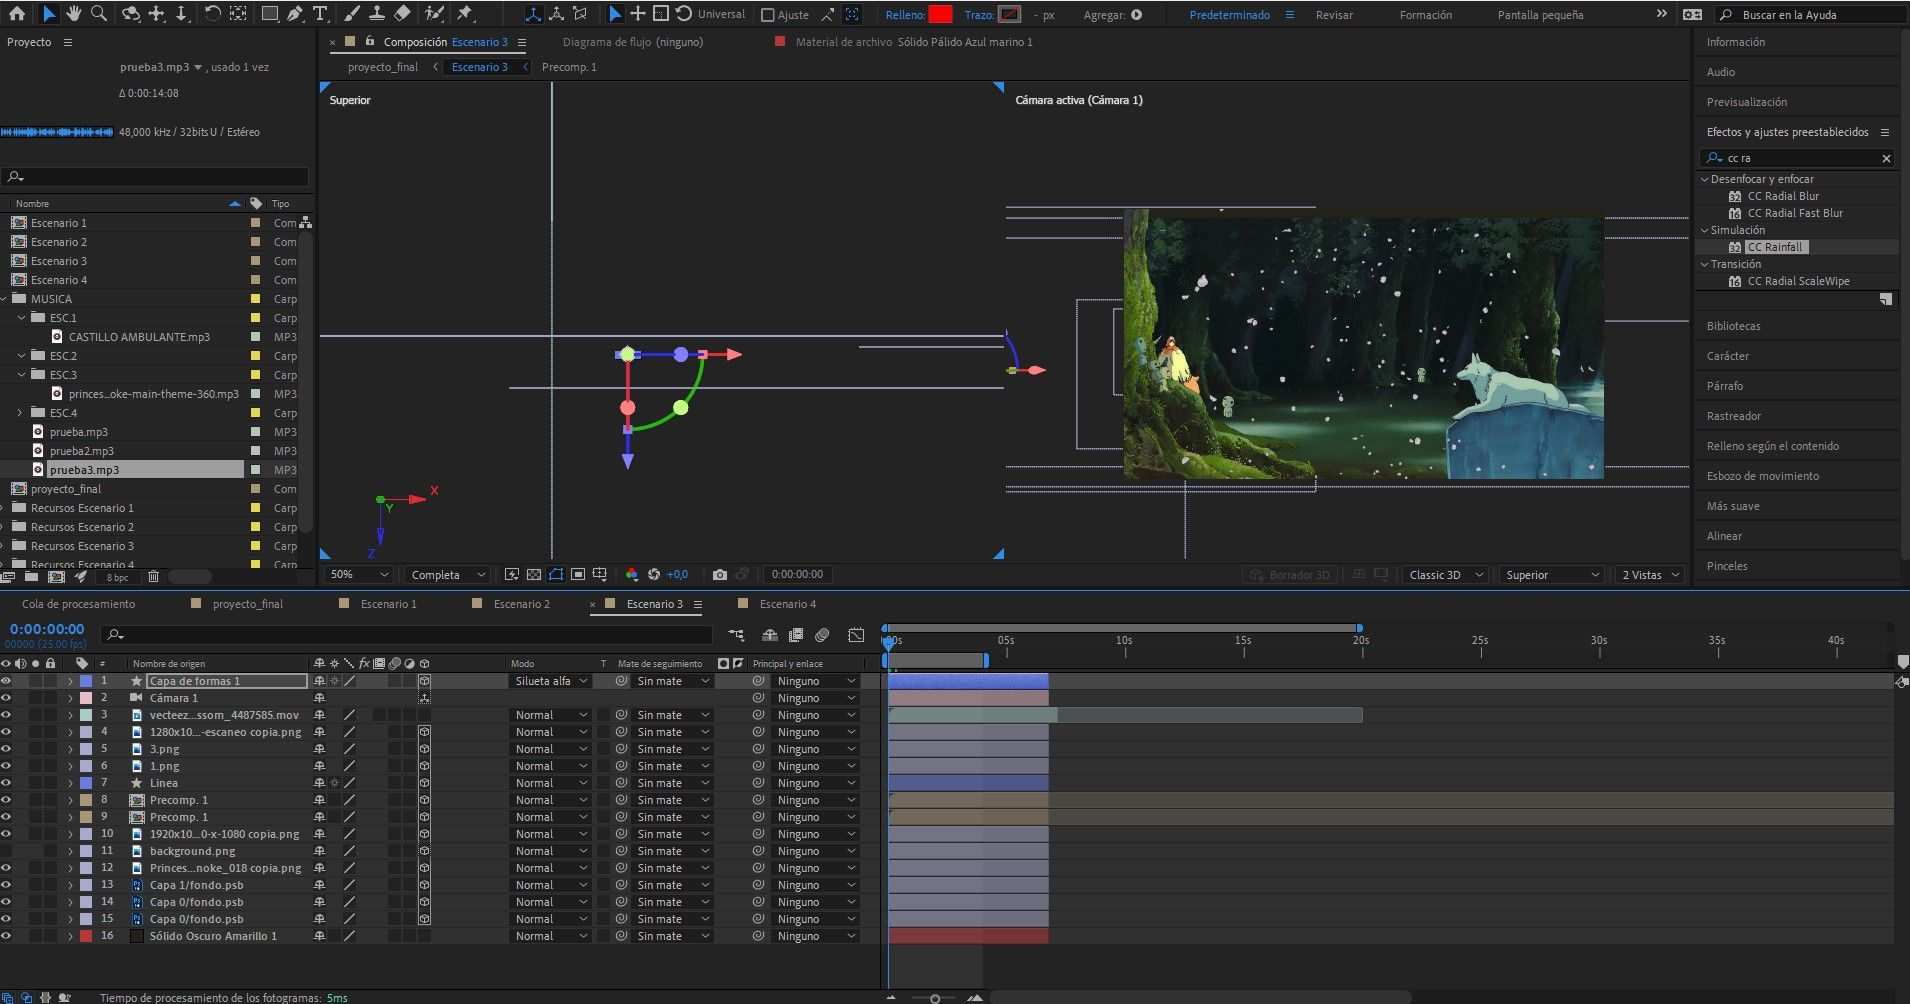Switch to Escenario 2 timeline tab
The image size is (1910, 1004).
pos(521,604)
